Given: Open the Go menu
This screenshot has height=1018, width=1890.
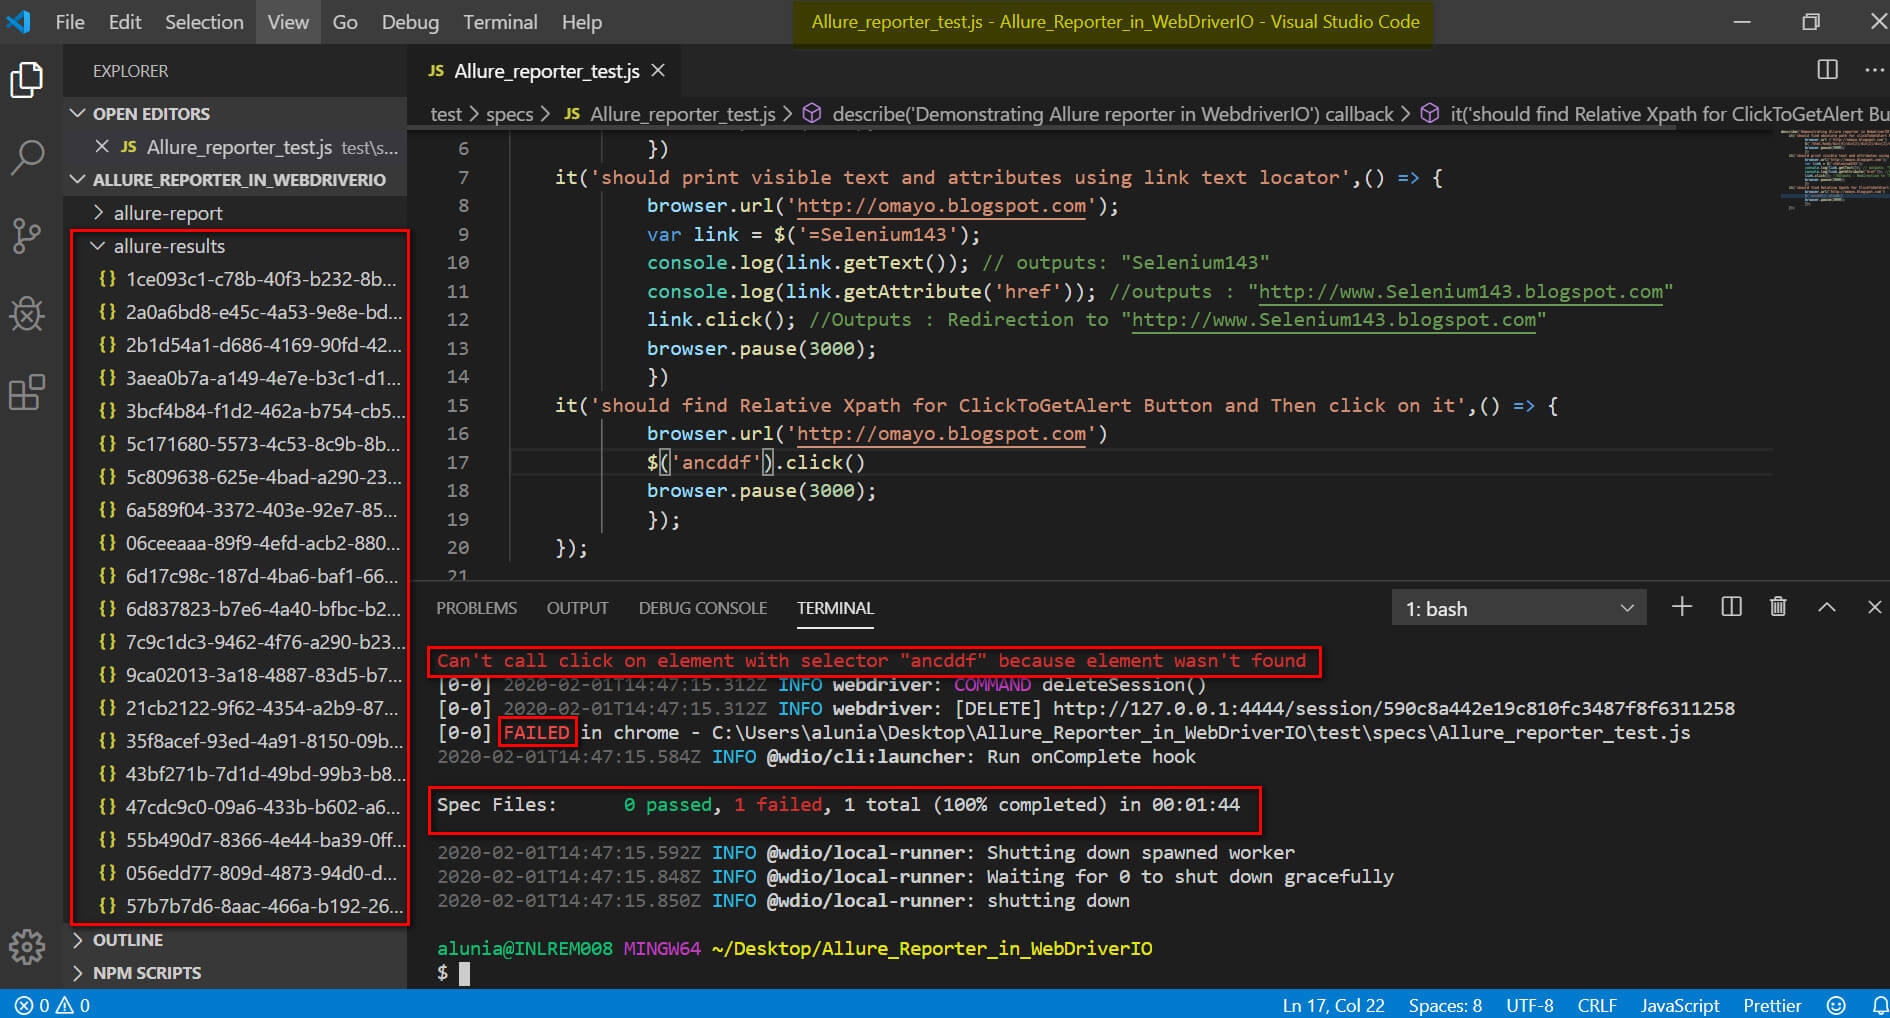Looking at the screenshot, I should 345,22.
